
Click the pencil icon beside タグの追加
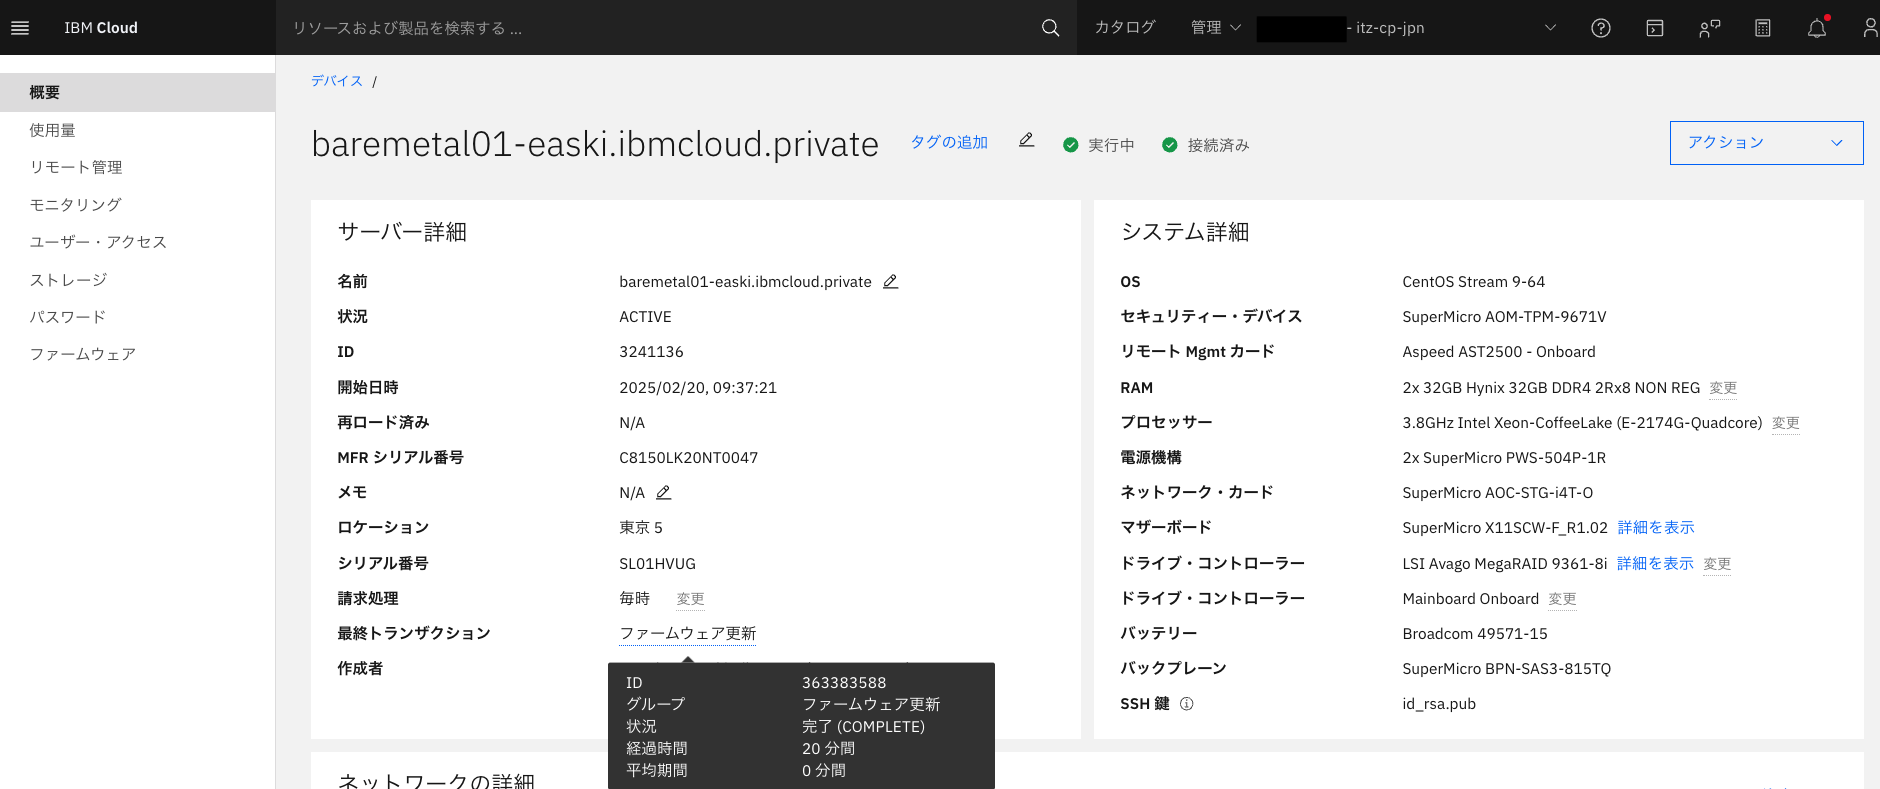(x=1026, y=140)
